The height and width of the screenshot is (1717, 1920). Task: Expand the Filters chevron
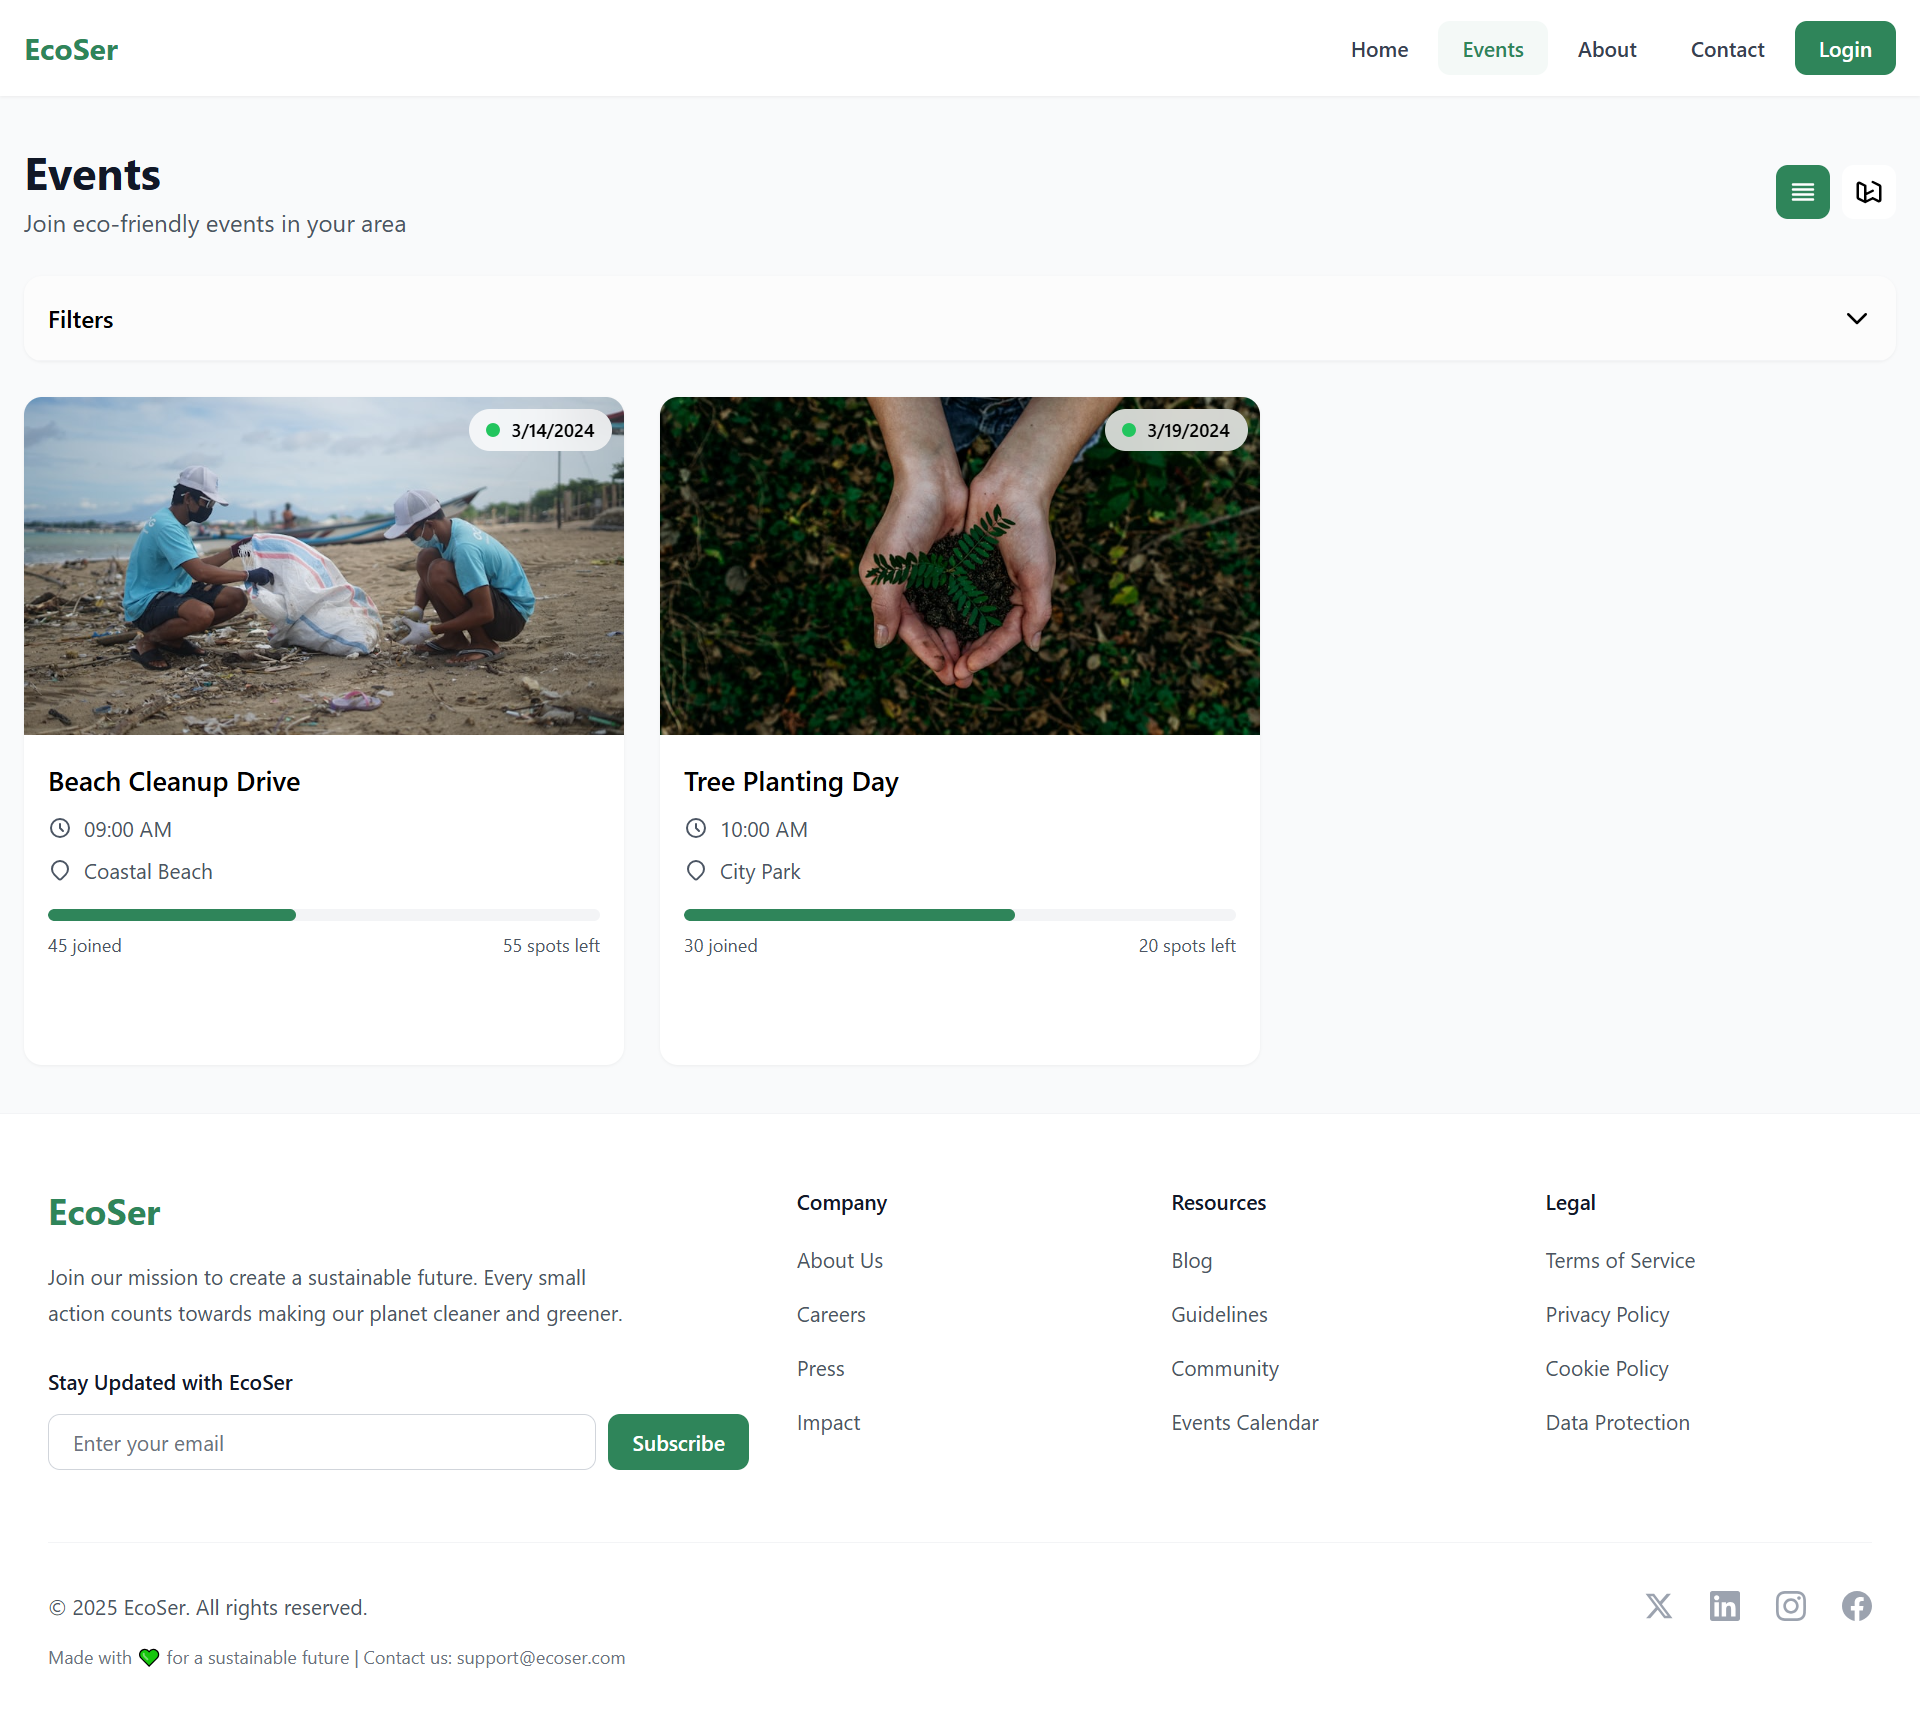coord(1856,319)
